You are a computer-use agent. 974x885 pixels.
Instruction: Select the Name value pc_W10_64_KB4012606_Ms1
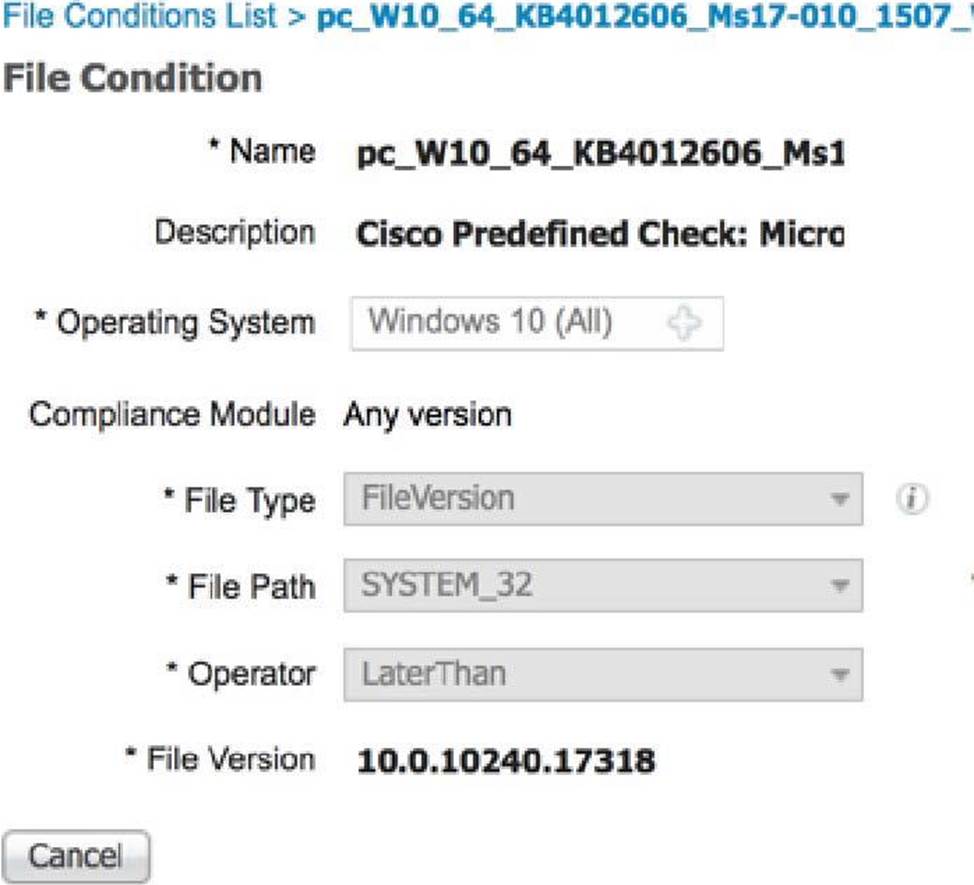[600, 155]
